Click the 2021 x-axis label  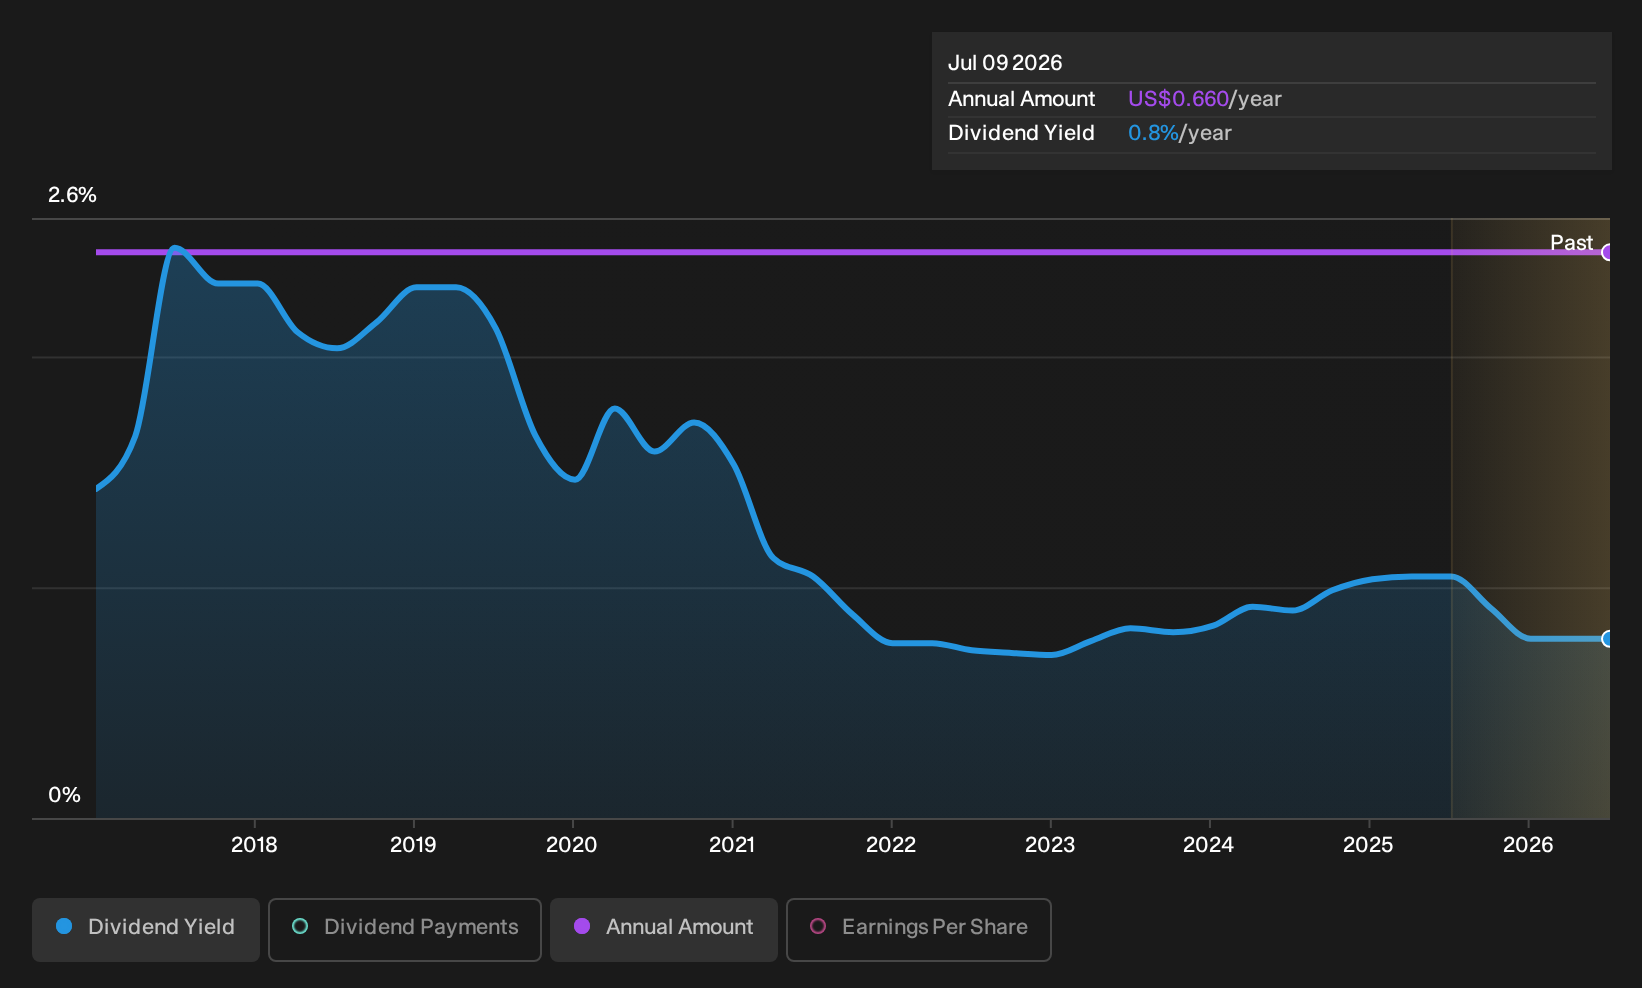[x=732, y=845]
